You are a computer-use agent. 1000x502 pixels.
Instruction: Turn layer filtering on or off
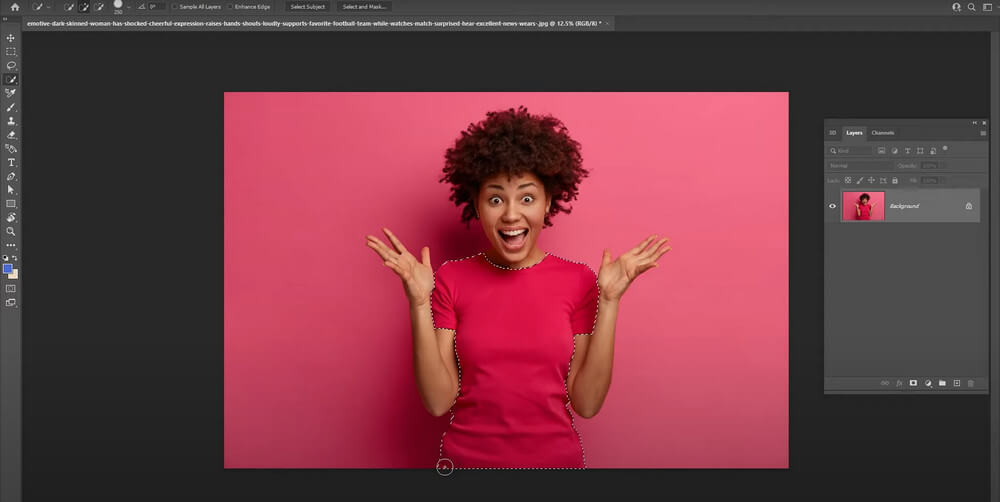click(x=945, y=149)
